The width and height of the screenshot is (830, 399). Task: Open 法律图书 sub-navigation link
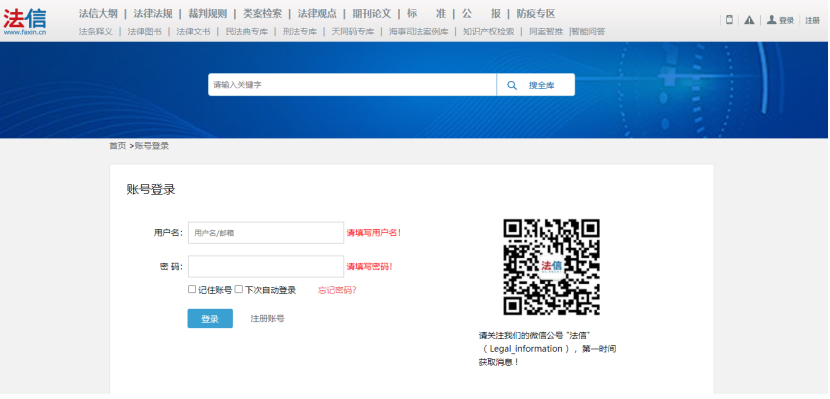[x=145, y=32]
